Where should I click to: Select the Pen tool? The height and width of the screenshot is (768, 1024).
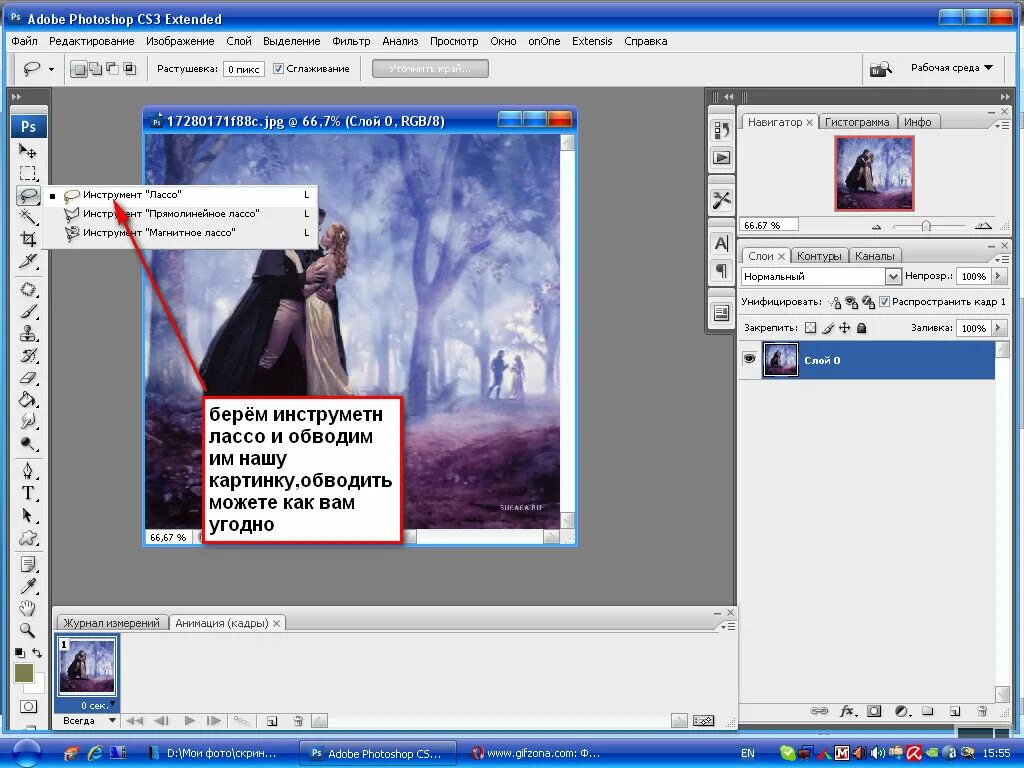pyautogui.click(x=27, y=471)
